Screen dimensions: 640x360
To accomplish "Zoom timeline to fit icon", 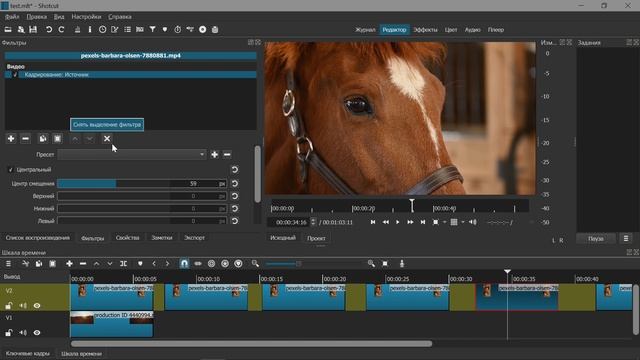I will [x=385, y=264].
